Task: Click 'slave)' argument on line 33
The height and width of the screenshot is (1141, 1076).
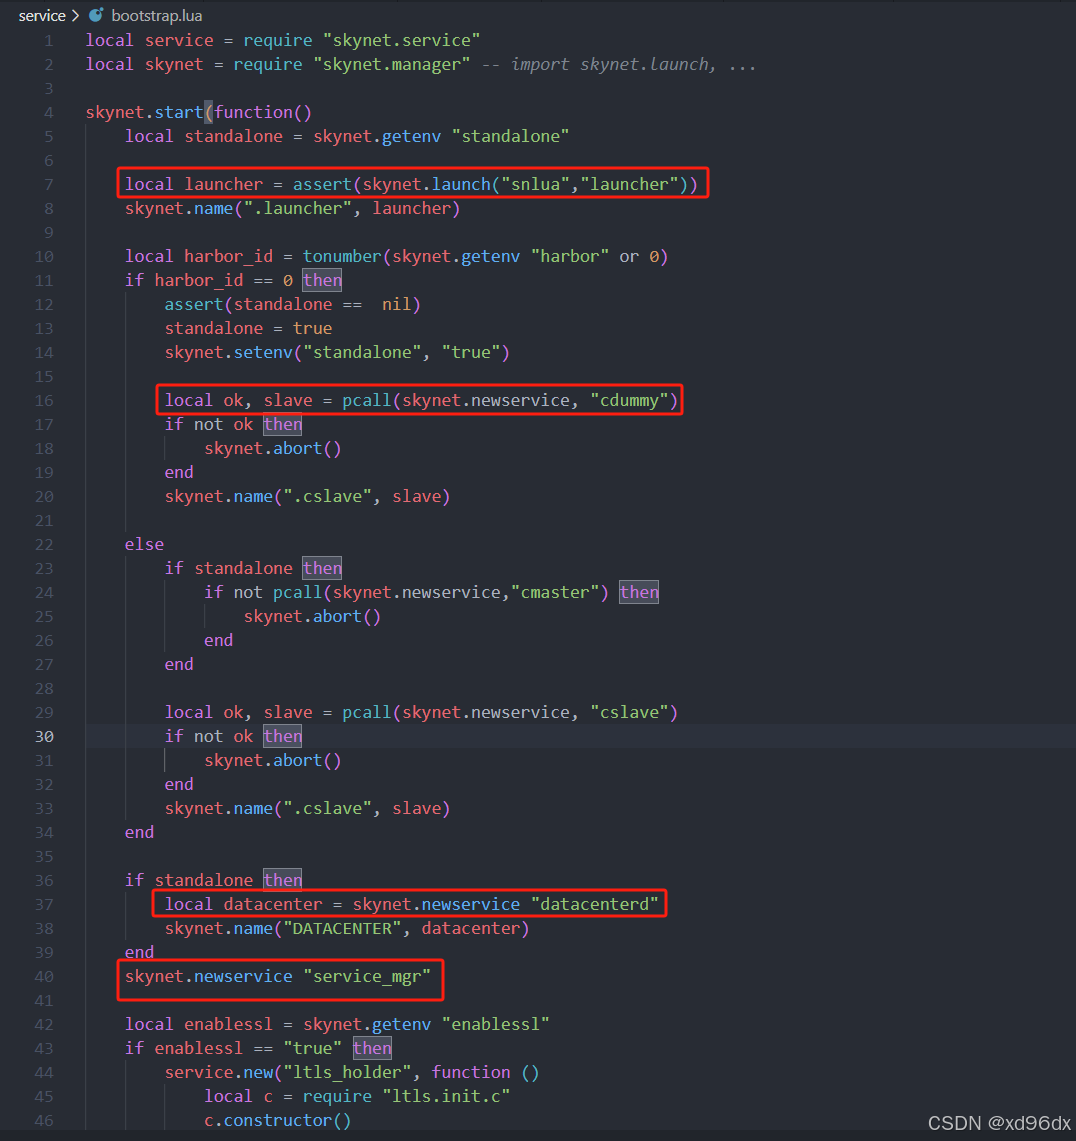Action: (x=421, y=808)
